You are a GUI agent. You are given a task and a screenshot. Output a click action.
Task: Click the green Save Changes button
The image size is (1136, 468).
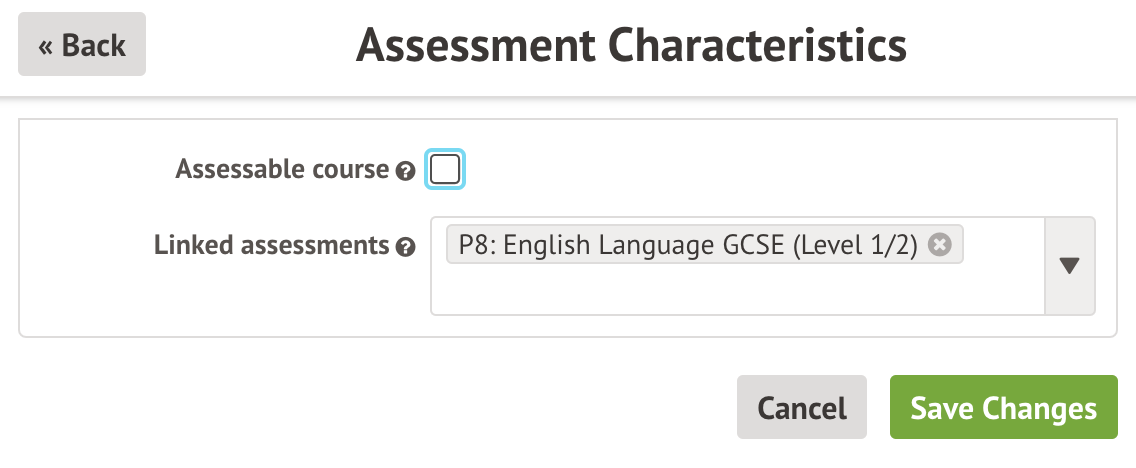tap(1003, 408)
